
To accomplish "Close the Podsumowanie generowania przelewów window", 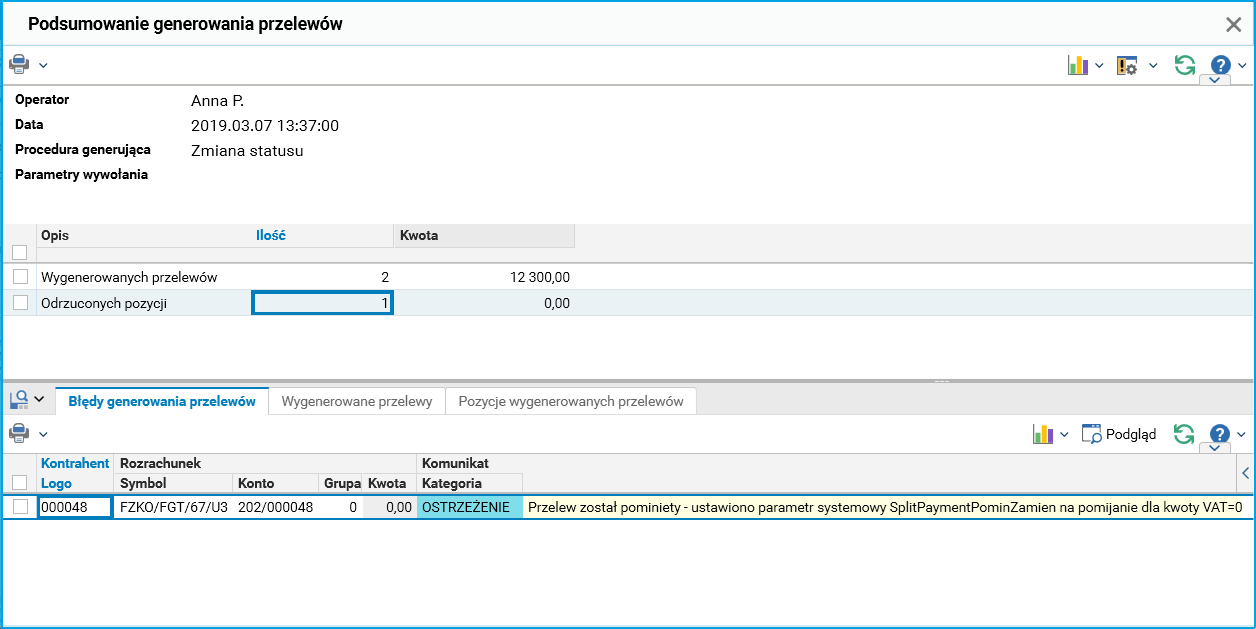I will coord(1234,24).
